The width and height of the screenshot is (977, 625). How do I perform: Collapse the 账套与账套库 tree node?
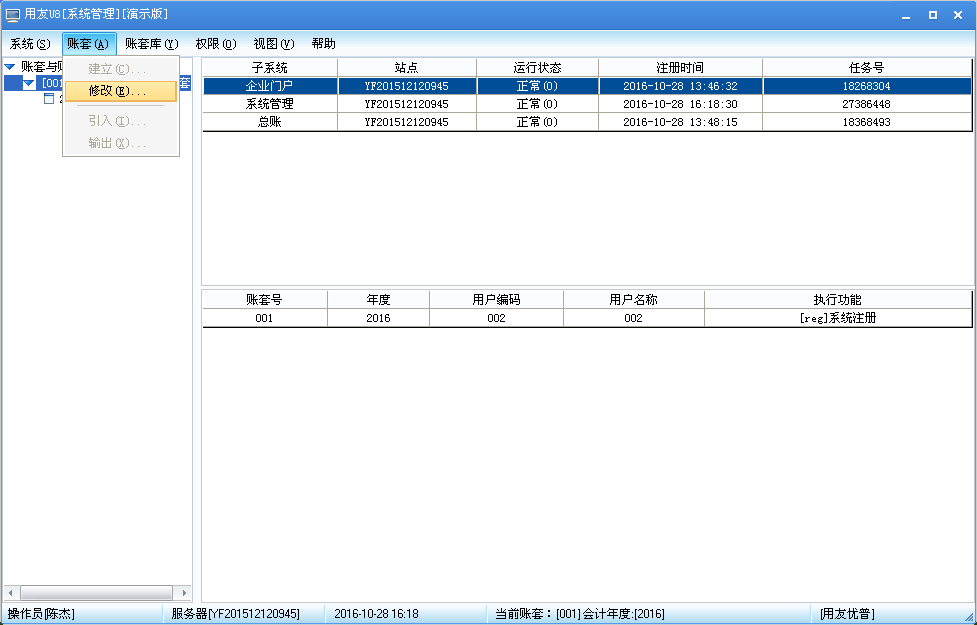click(x=9, y=66)
